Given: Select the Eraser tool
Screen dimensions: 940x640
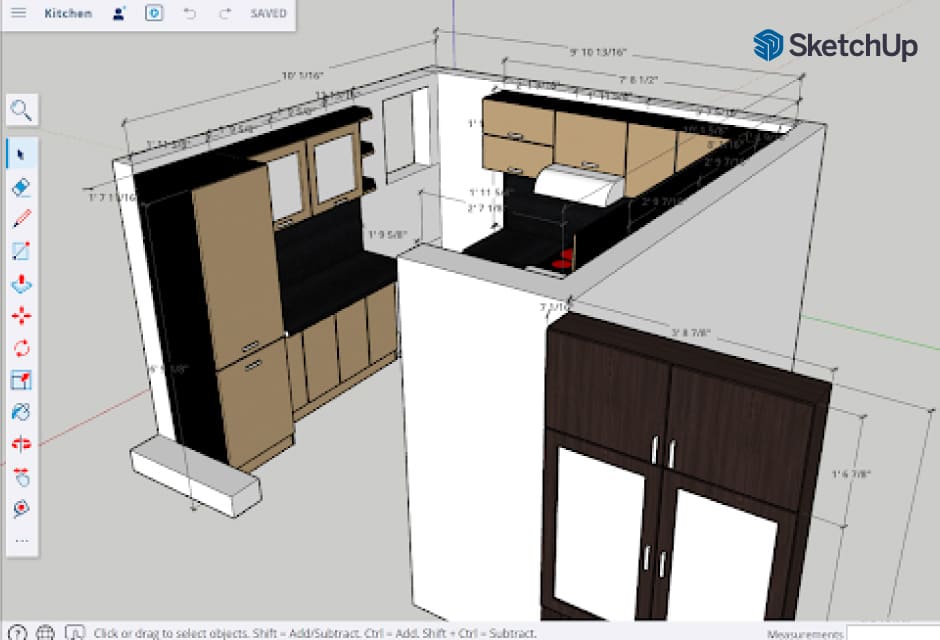Looking at the screenshot, I should [22, 187].
